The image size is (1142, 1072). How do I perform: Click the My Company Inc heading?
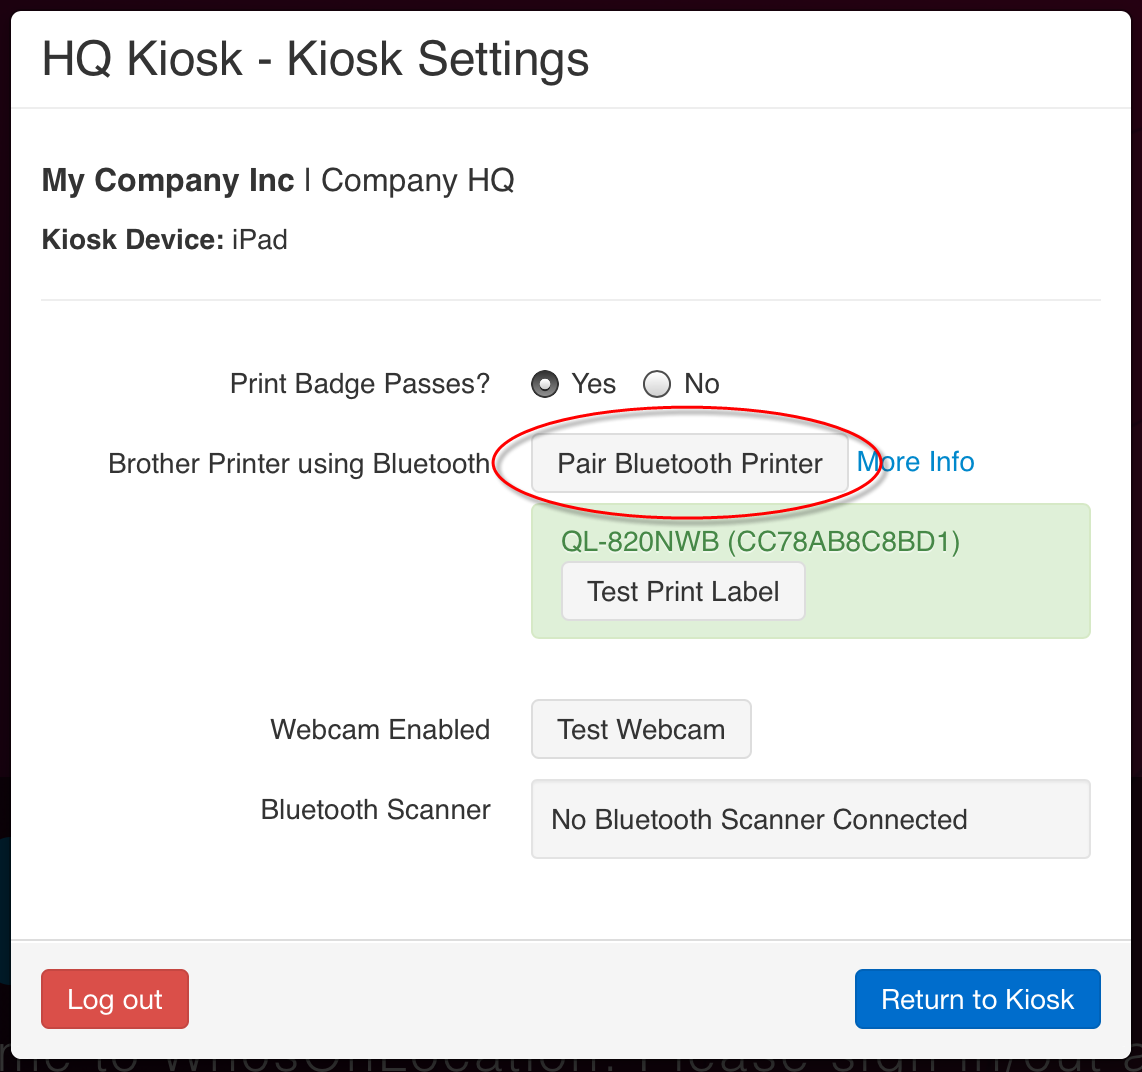click(x=168, y=180)
